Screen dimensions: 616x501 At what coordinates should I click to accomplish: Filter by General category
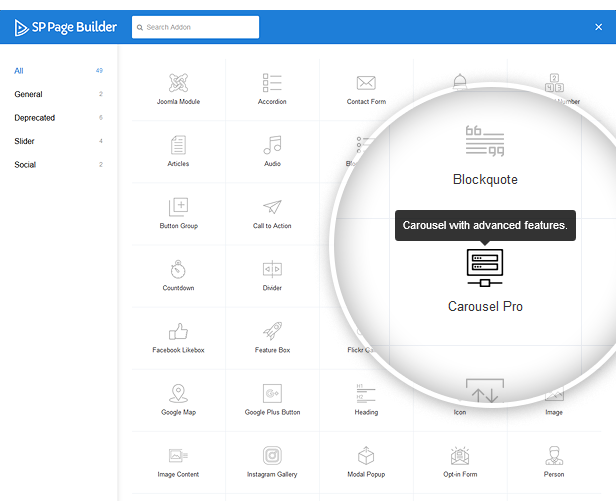click(x=28, y=94)
